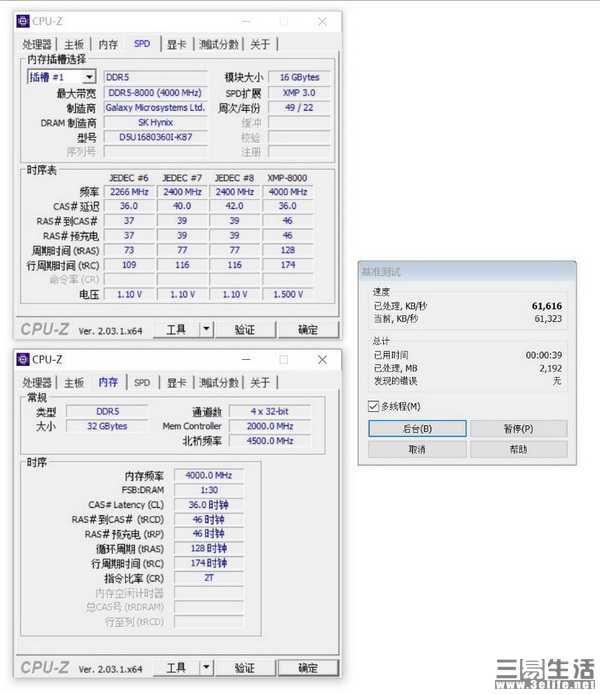Click the SK Hynix DRAM manufacturer field
This screenshot has width=600, height=694.
point(155,122)
